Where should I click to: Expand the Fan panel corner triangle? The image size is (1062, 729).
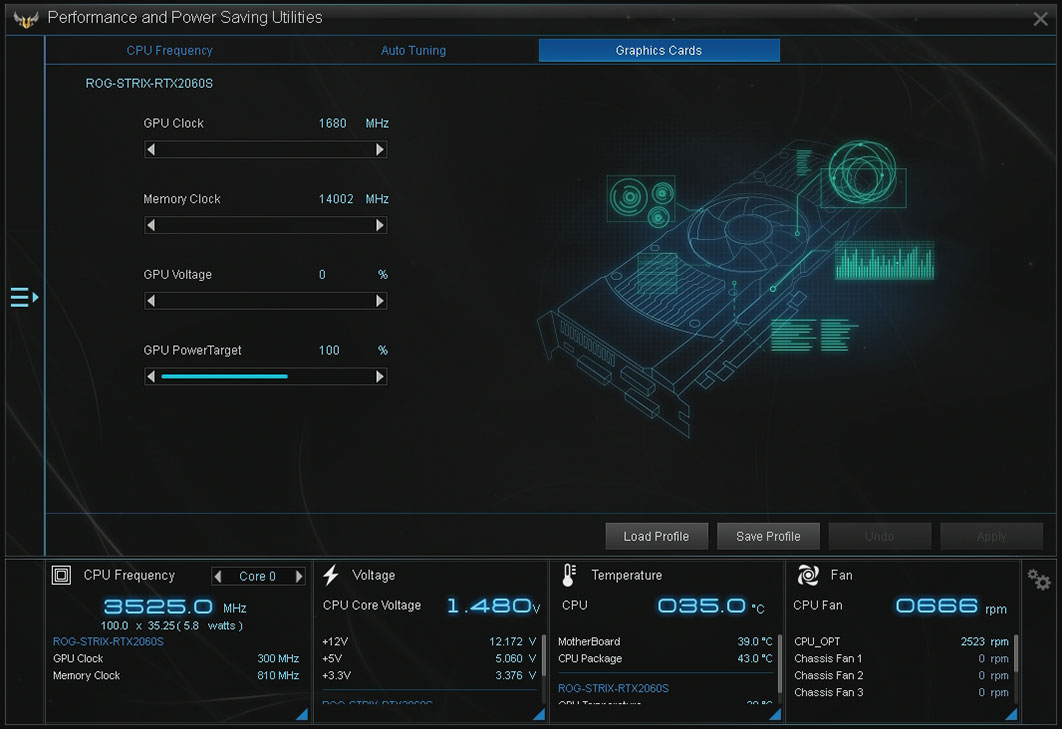tap(1011, 713)
